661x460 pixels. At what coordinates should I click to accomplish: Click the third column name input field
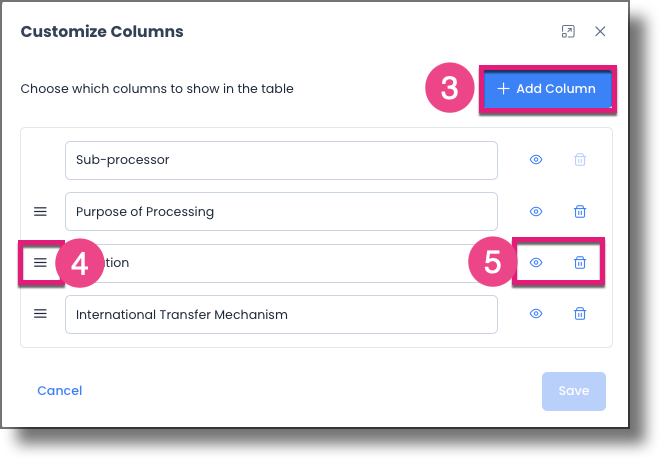tap(300, 263)
